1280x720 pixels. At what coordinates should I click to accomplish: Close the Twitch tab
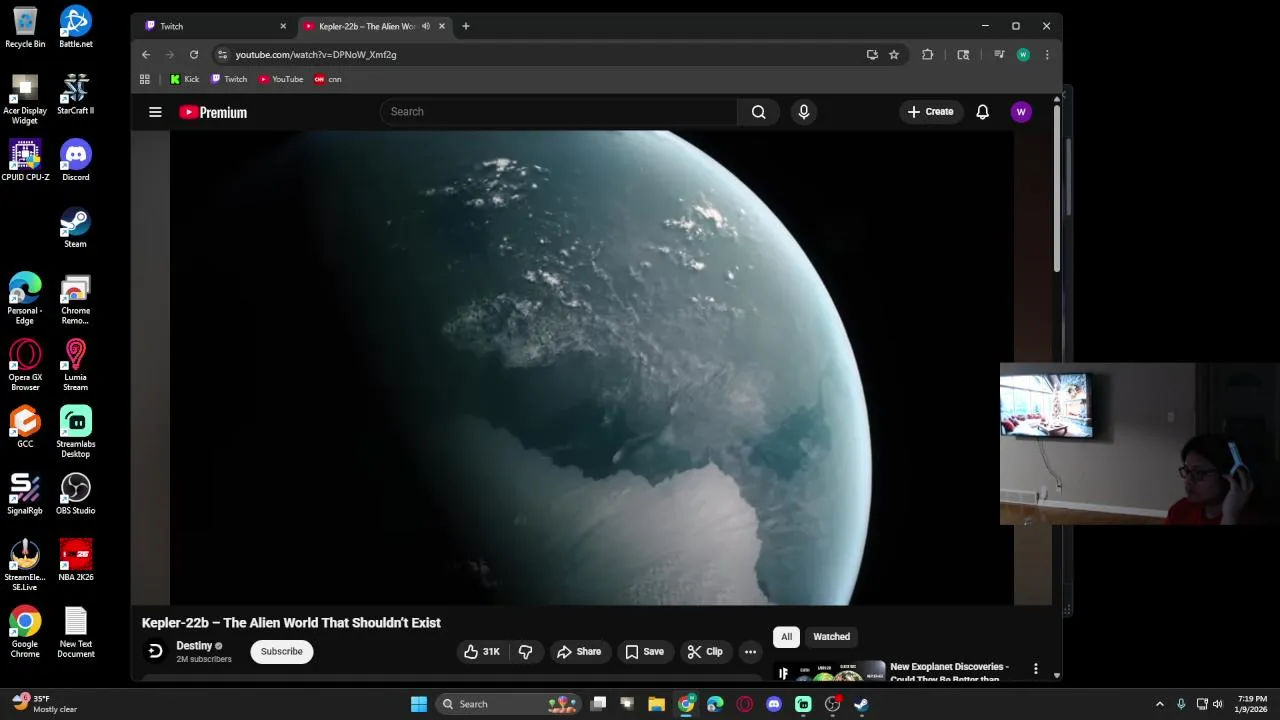[283, 26]
